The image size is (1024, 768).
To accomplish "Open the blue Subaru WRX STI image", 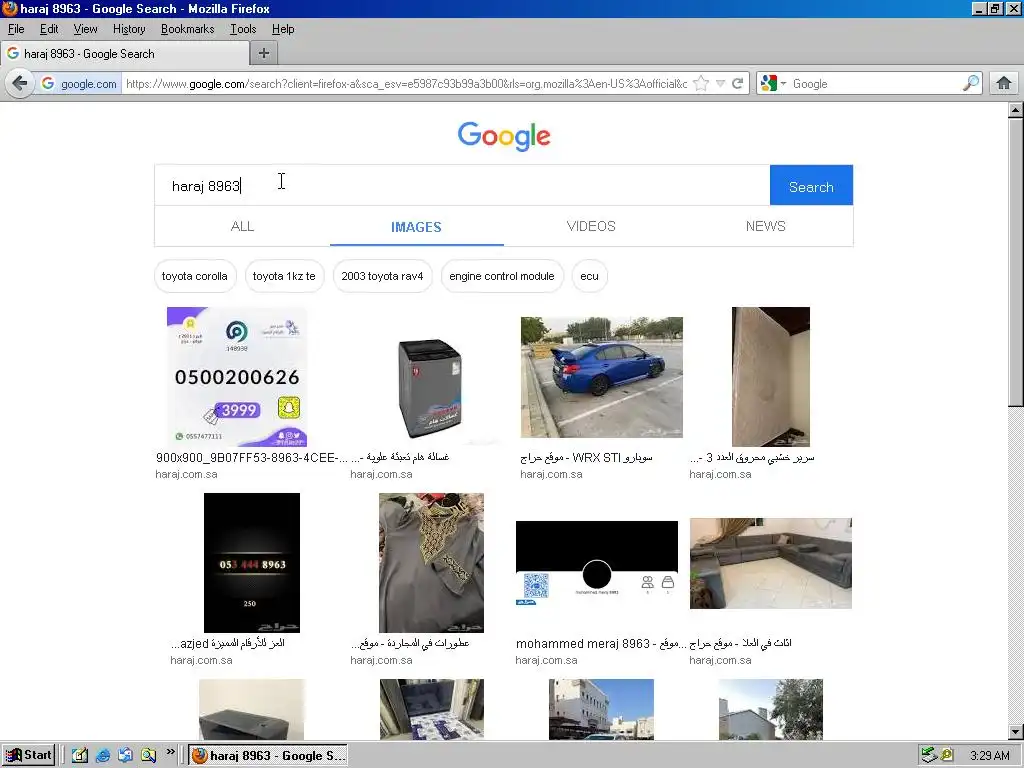I will click(601, 377).
